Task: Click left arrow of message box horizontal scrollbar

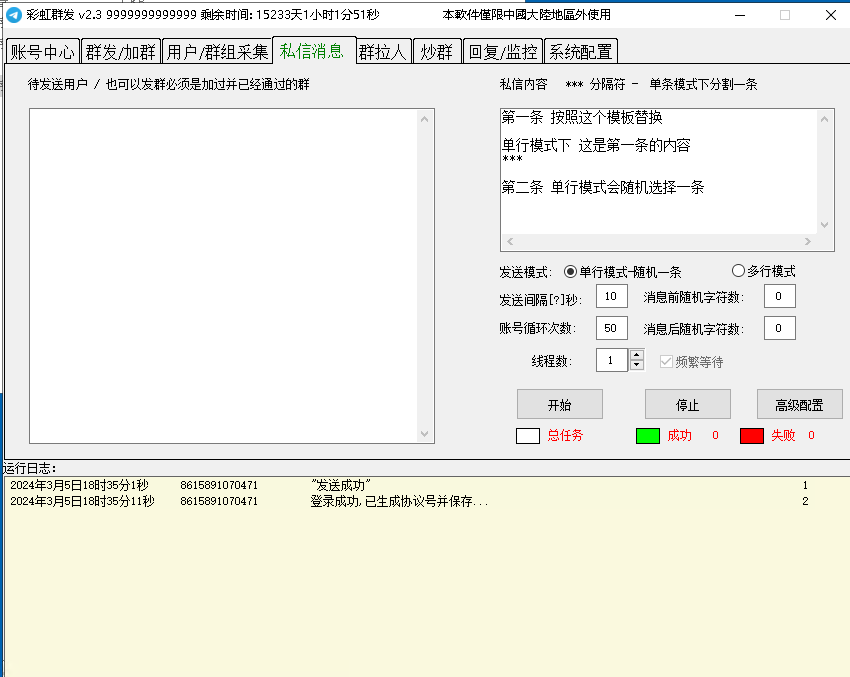Action: click(508, 242)
